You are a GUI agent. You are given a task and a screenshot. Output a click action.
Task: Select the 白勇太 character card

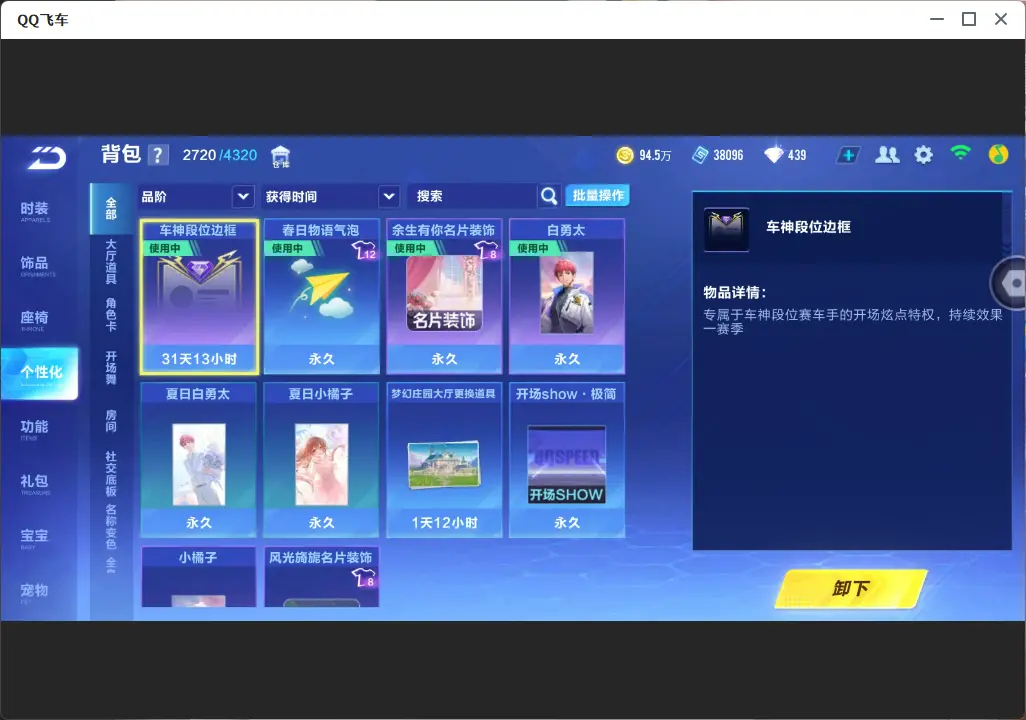pyautogui.click(x=567, y=297)
